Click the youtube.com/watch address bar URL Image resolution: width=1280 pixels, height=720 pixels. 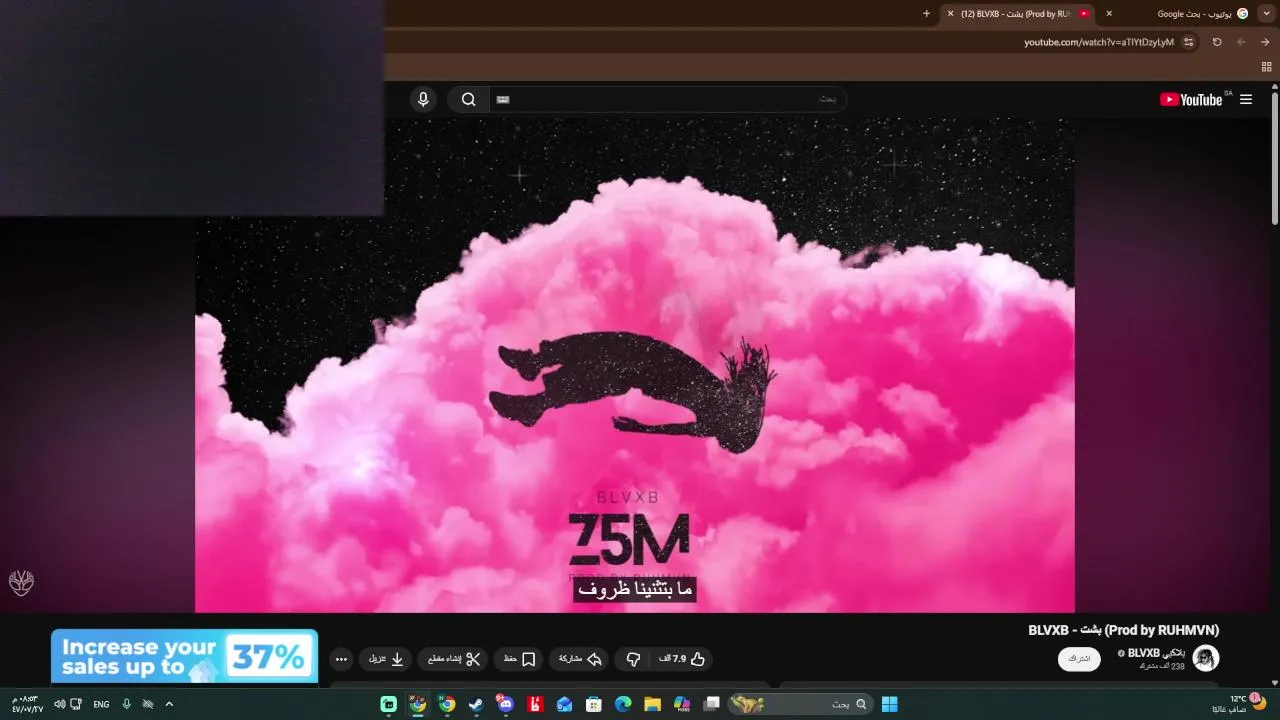pyautogui.click(x=1099, y=42)
